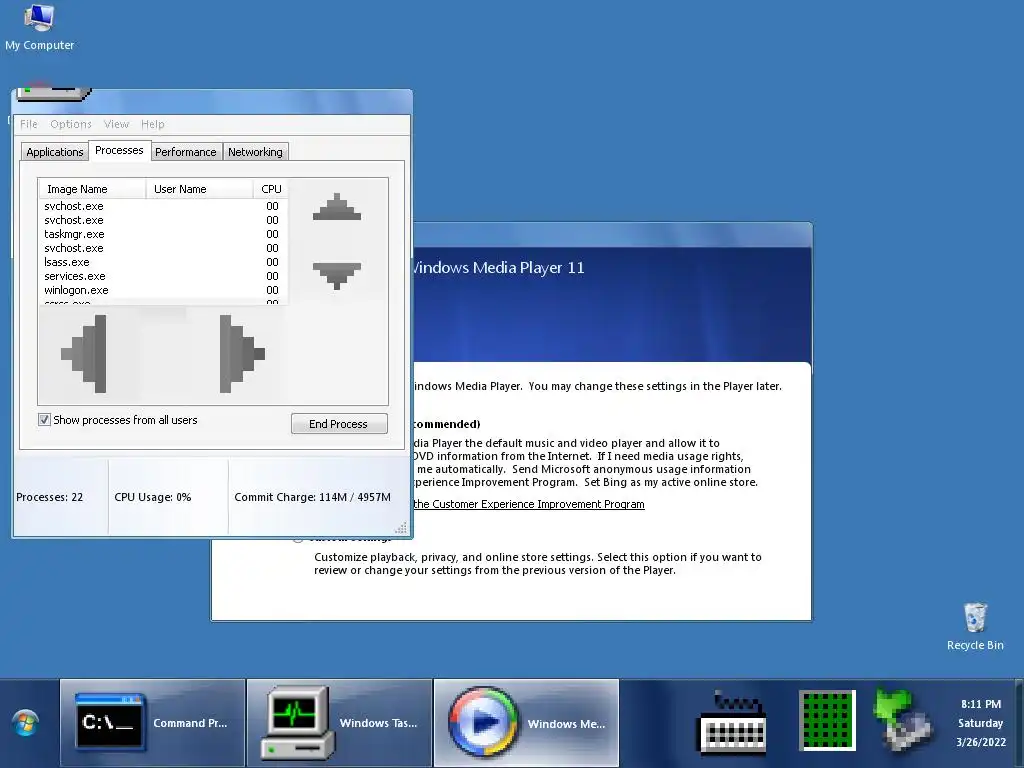The height and width of the screenshot is (768, 1024).
Task: Switch to Command Prompt taskbar button
Action: [x=153, y=723]
